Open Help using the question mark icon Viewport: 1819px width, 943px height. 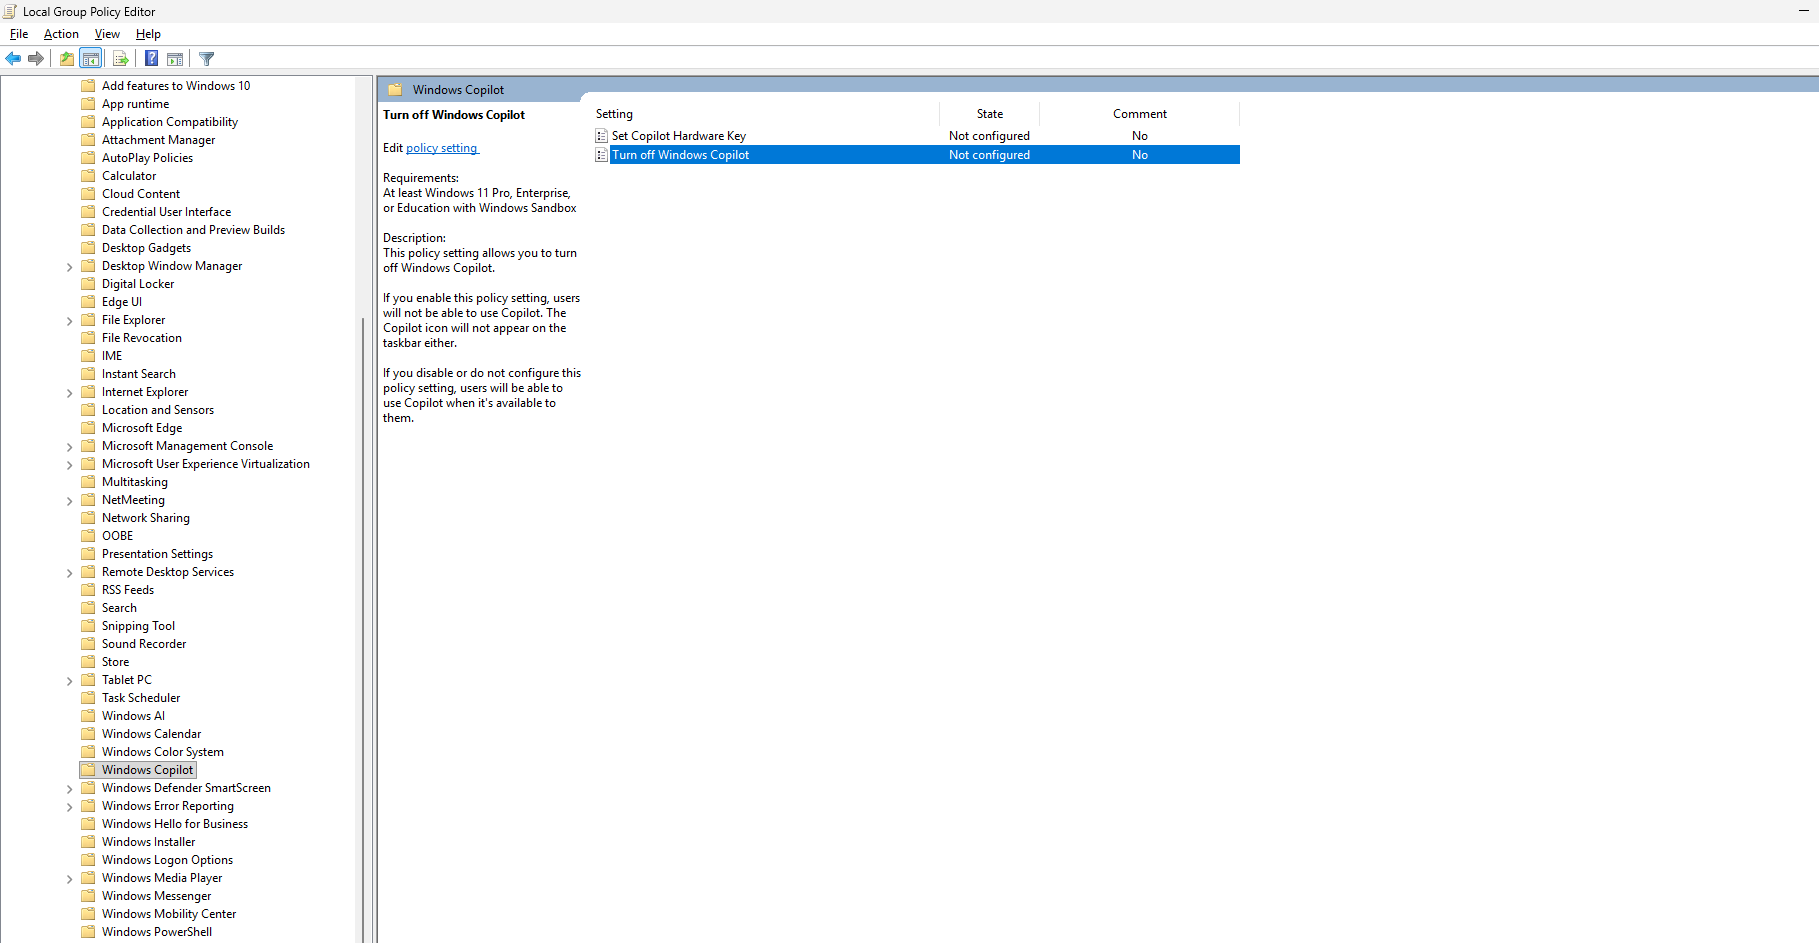(x=150, y=58)
